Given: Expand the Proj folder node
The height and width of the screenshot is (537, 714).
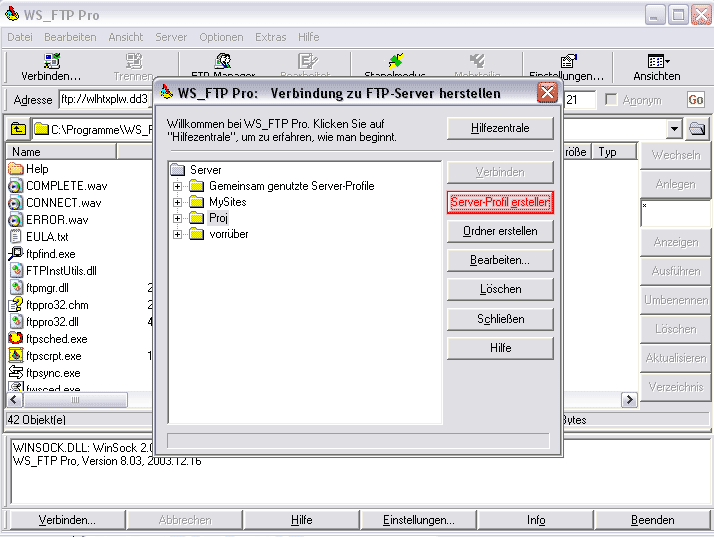Looking at the screenshot, I should (x=178, y=219).
